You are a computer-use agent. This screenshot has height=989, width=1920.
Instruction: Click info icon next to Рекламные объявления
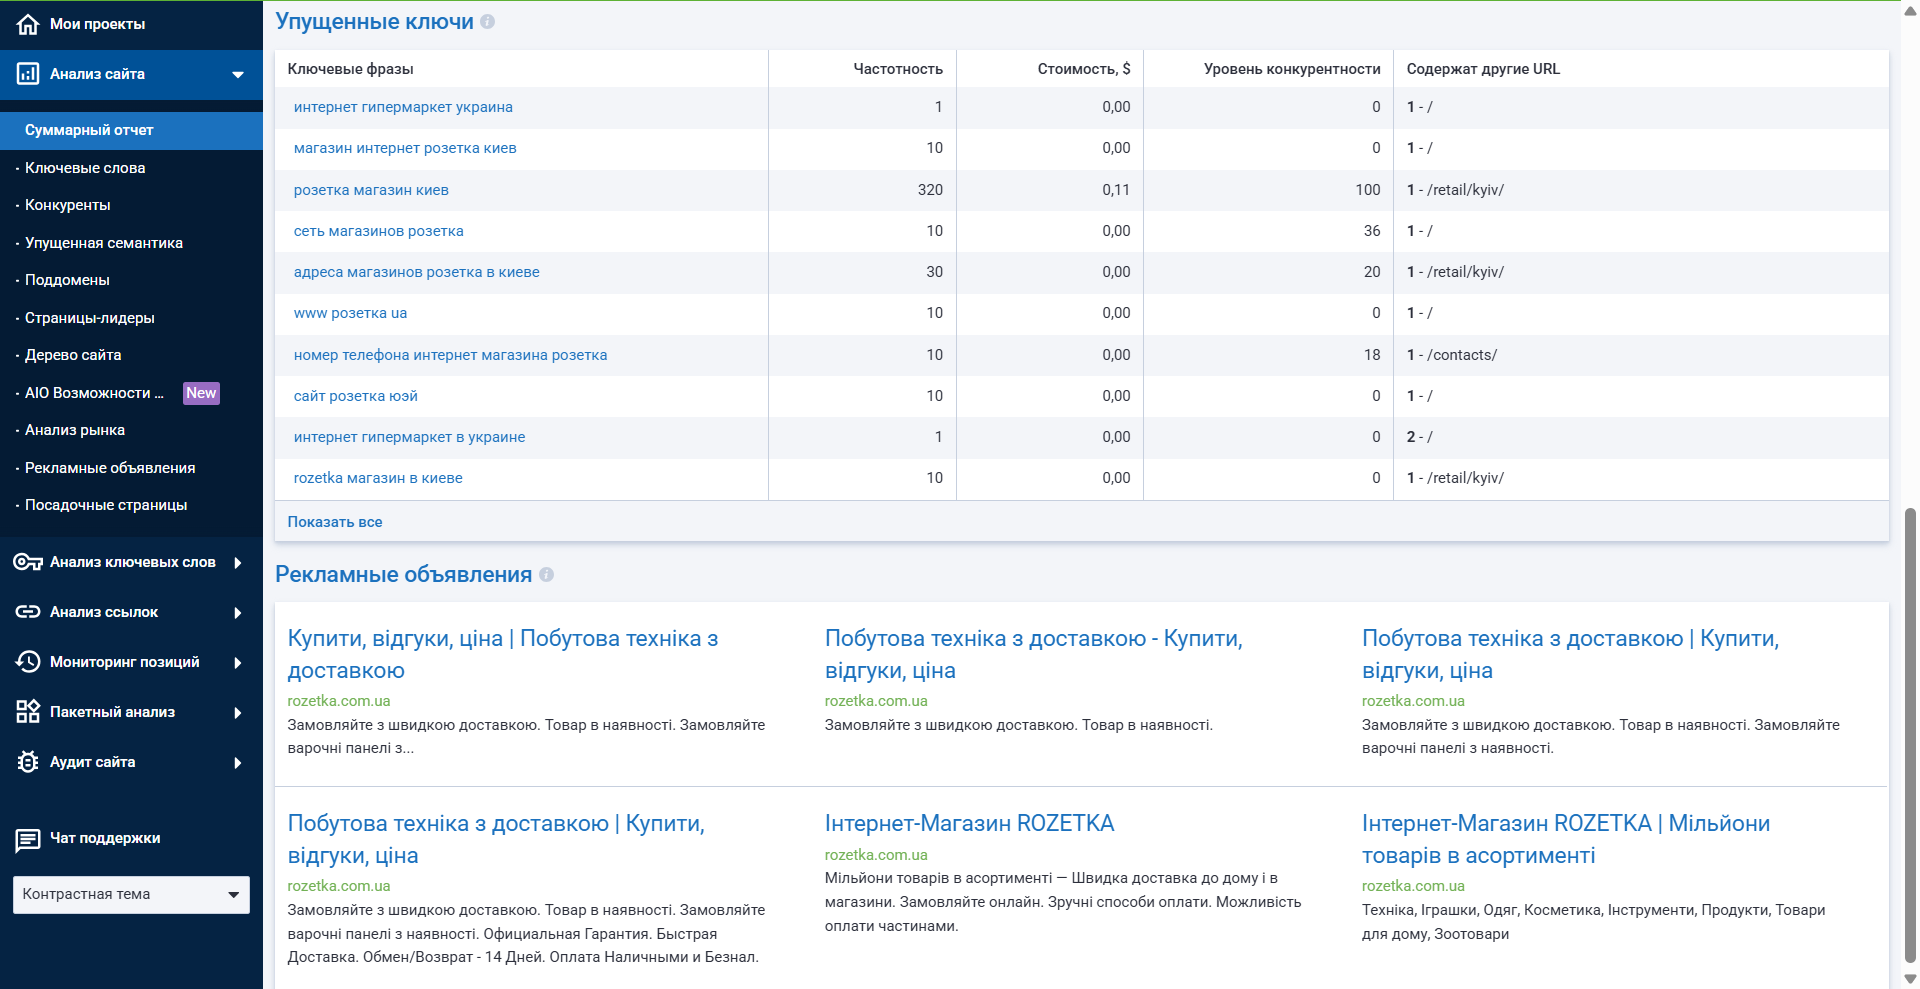tap(546, 575)
